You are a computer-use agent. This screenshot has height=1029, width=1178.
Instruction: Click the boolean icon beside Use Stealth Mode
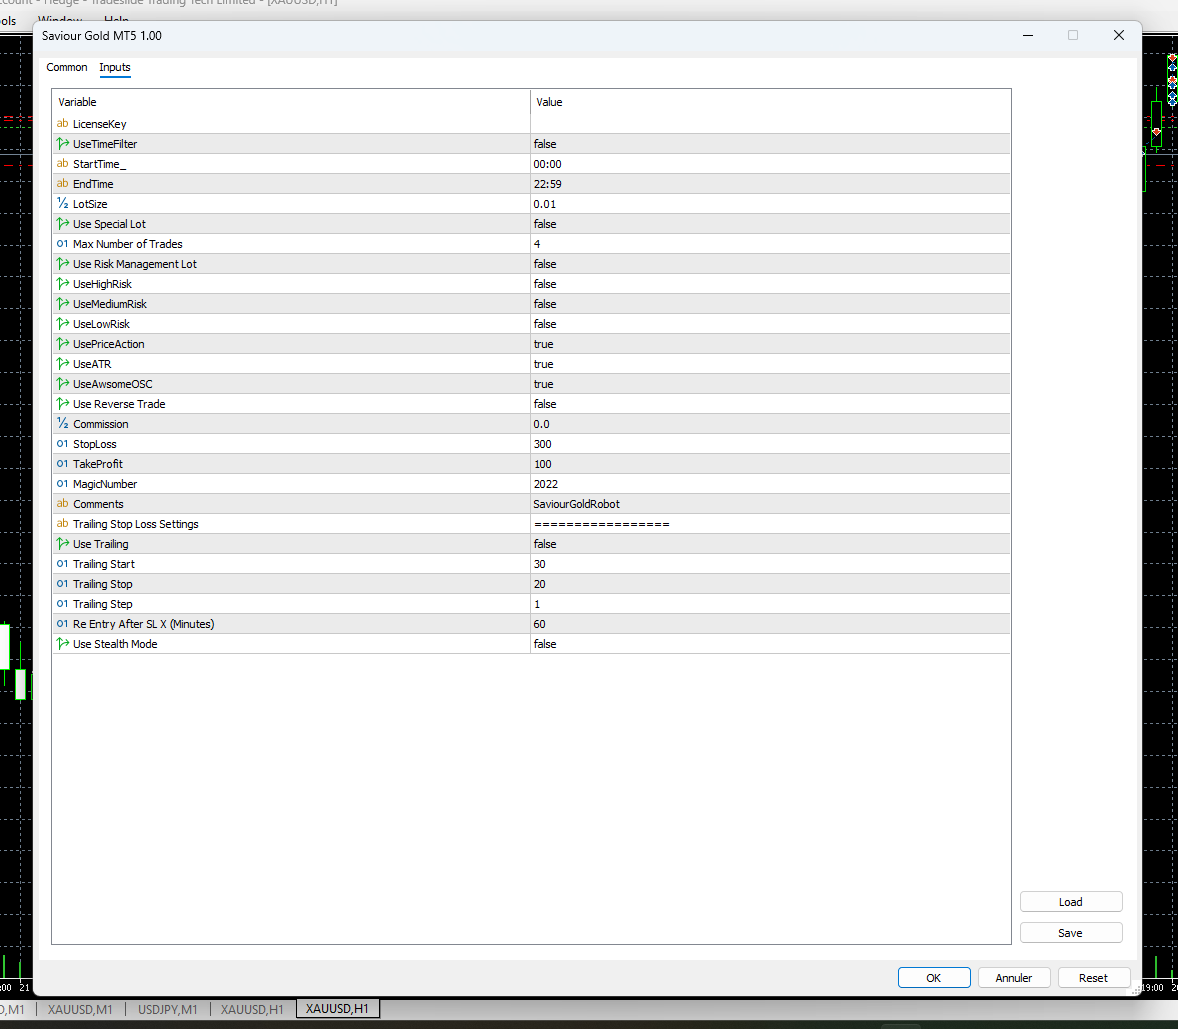click(x=63, y=644)
